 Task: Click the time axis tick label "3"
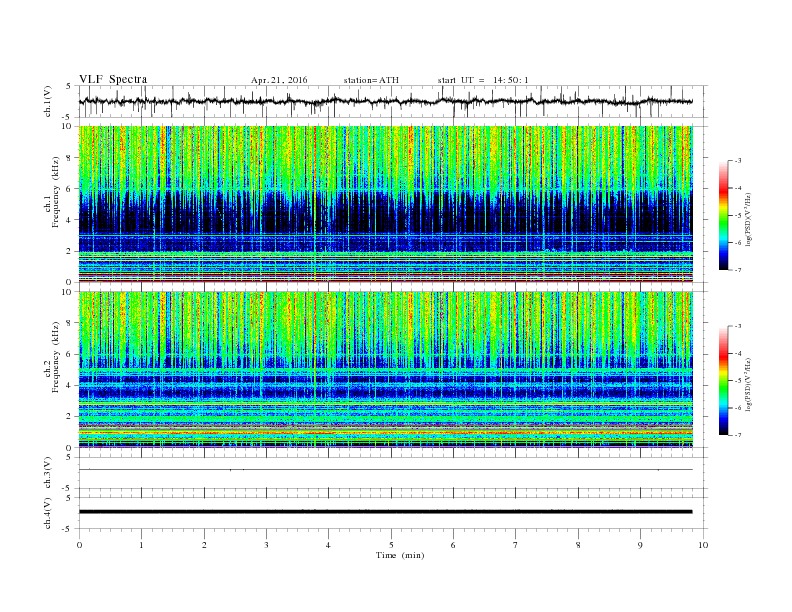click(266, 545)
